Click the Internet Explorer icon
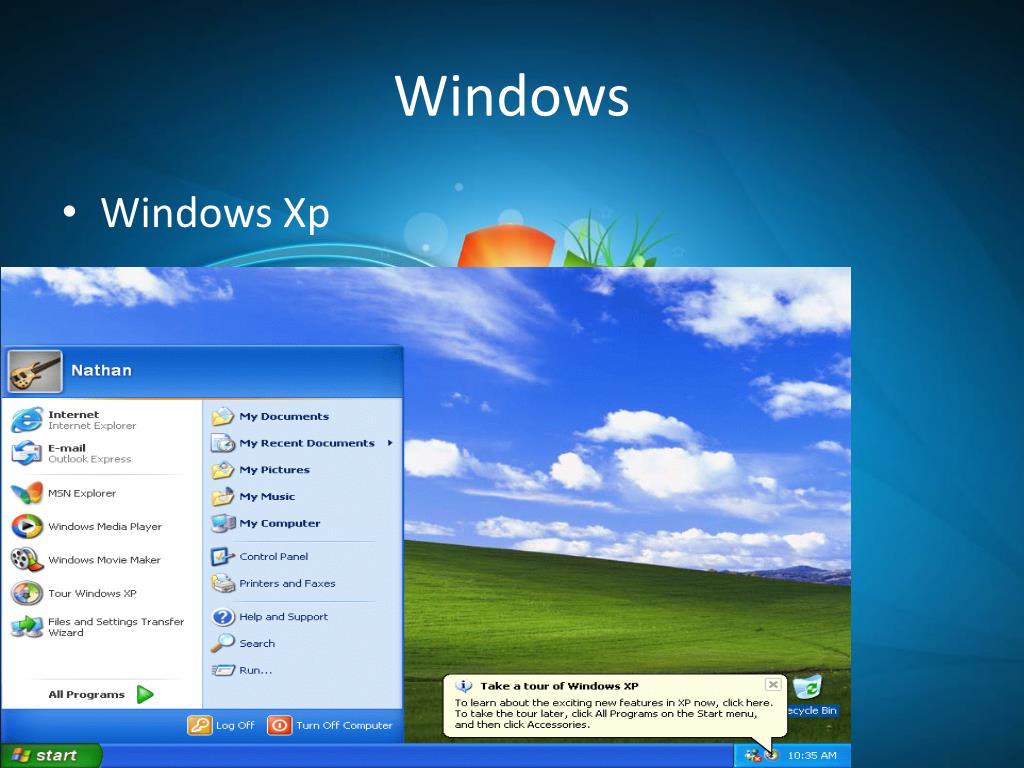1024x768 pixels. (x=27, y=419)
